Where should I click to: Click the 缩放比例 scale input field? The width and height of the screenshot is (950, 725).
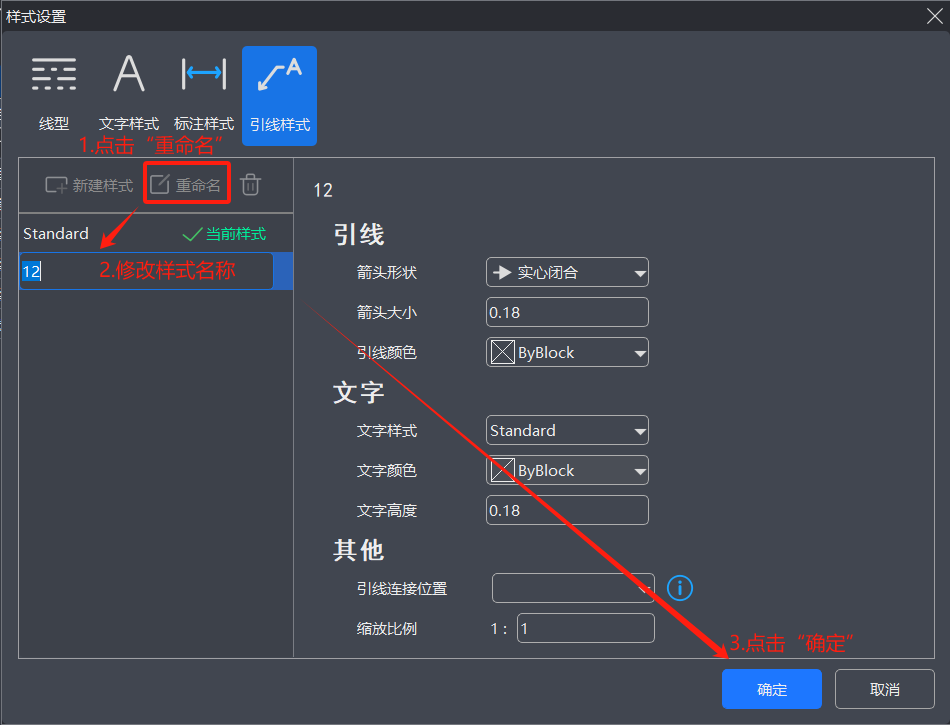[585, 628]
